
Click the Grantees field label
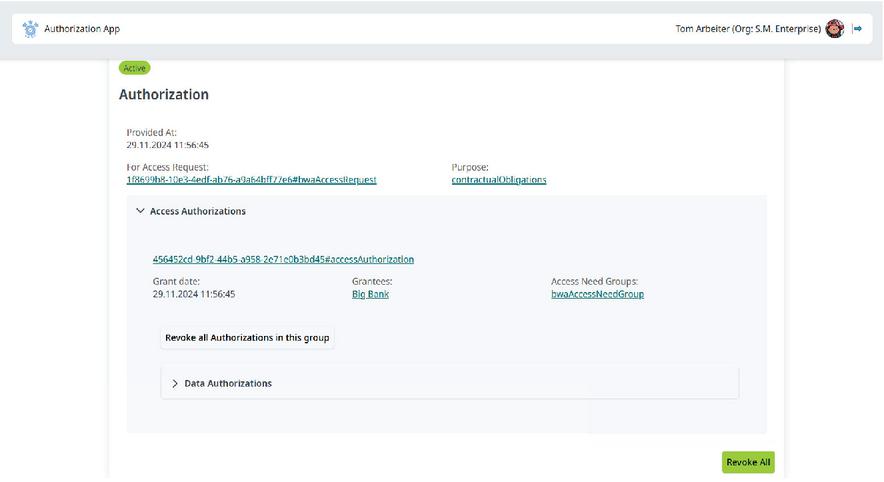(372, 282)
